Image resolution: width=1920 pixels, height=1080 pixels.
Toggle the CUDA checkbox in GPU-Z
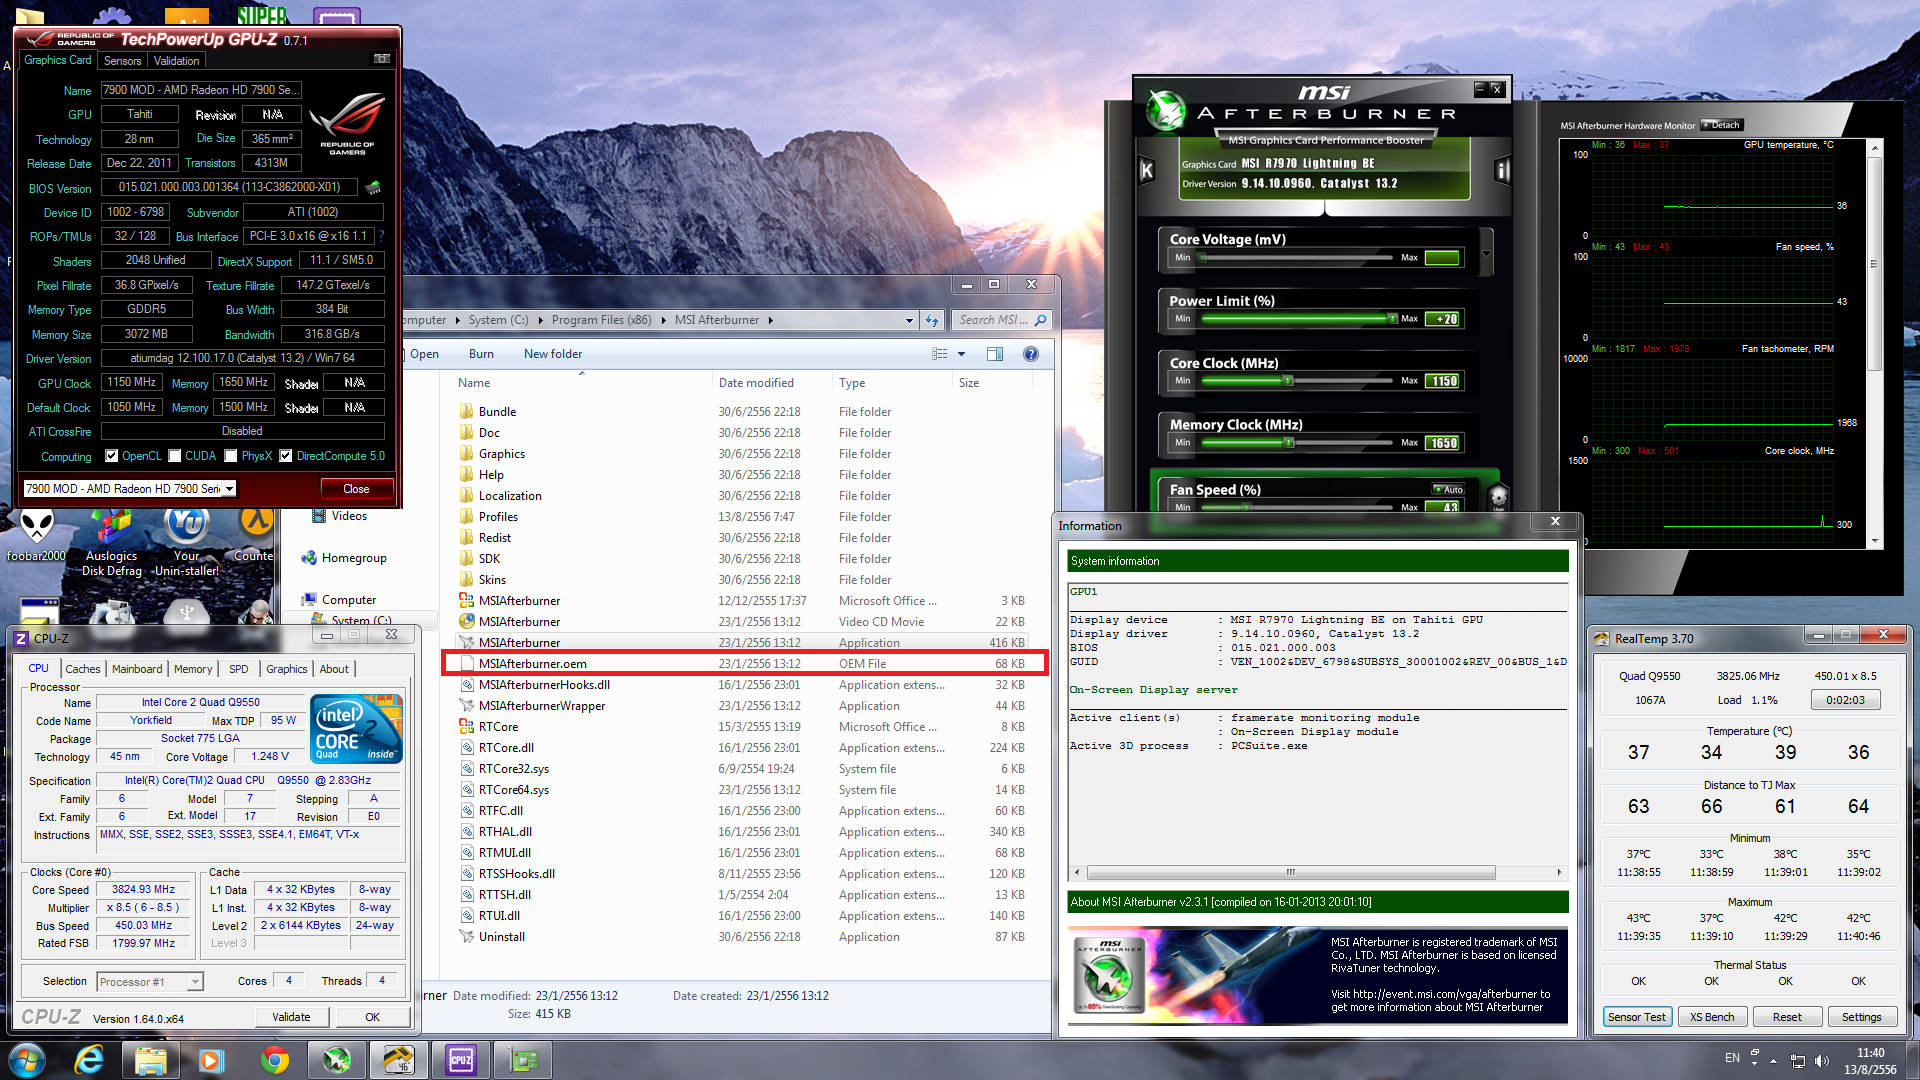[175, 456]
